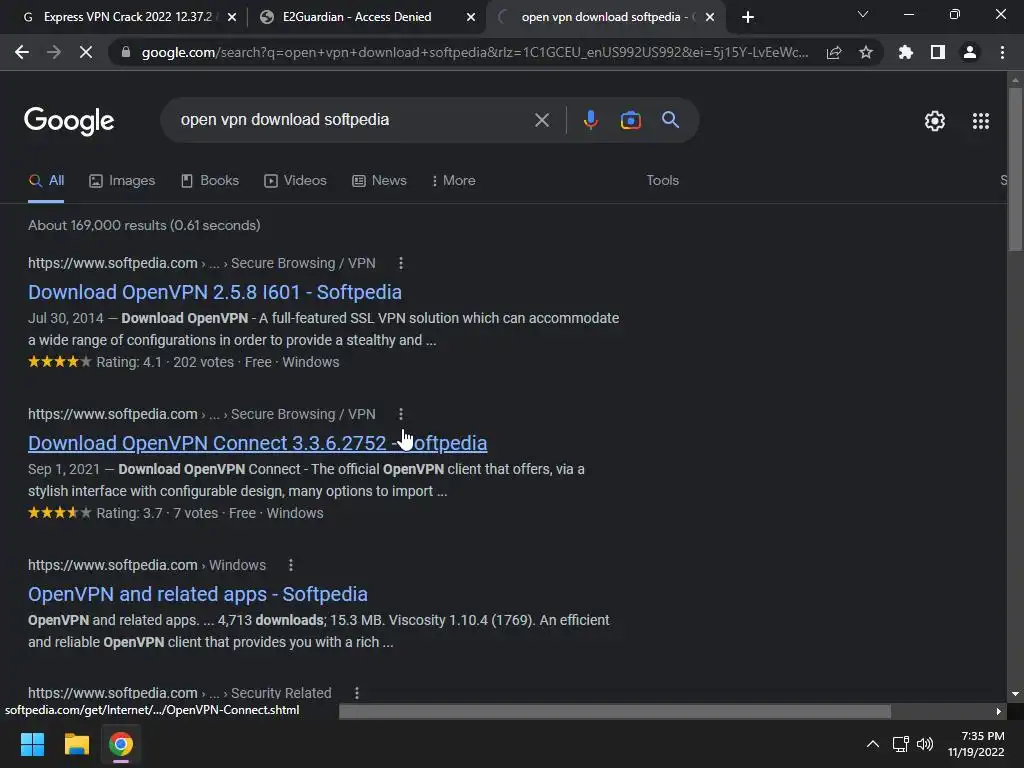
Task: Show hidden system tray icons
Action: pos(872,744)
